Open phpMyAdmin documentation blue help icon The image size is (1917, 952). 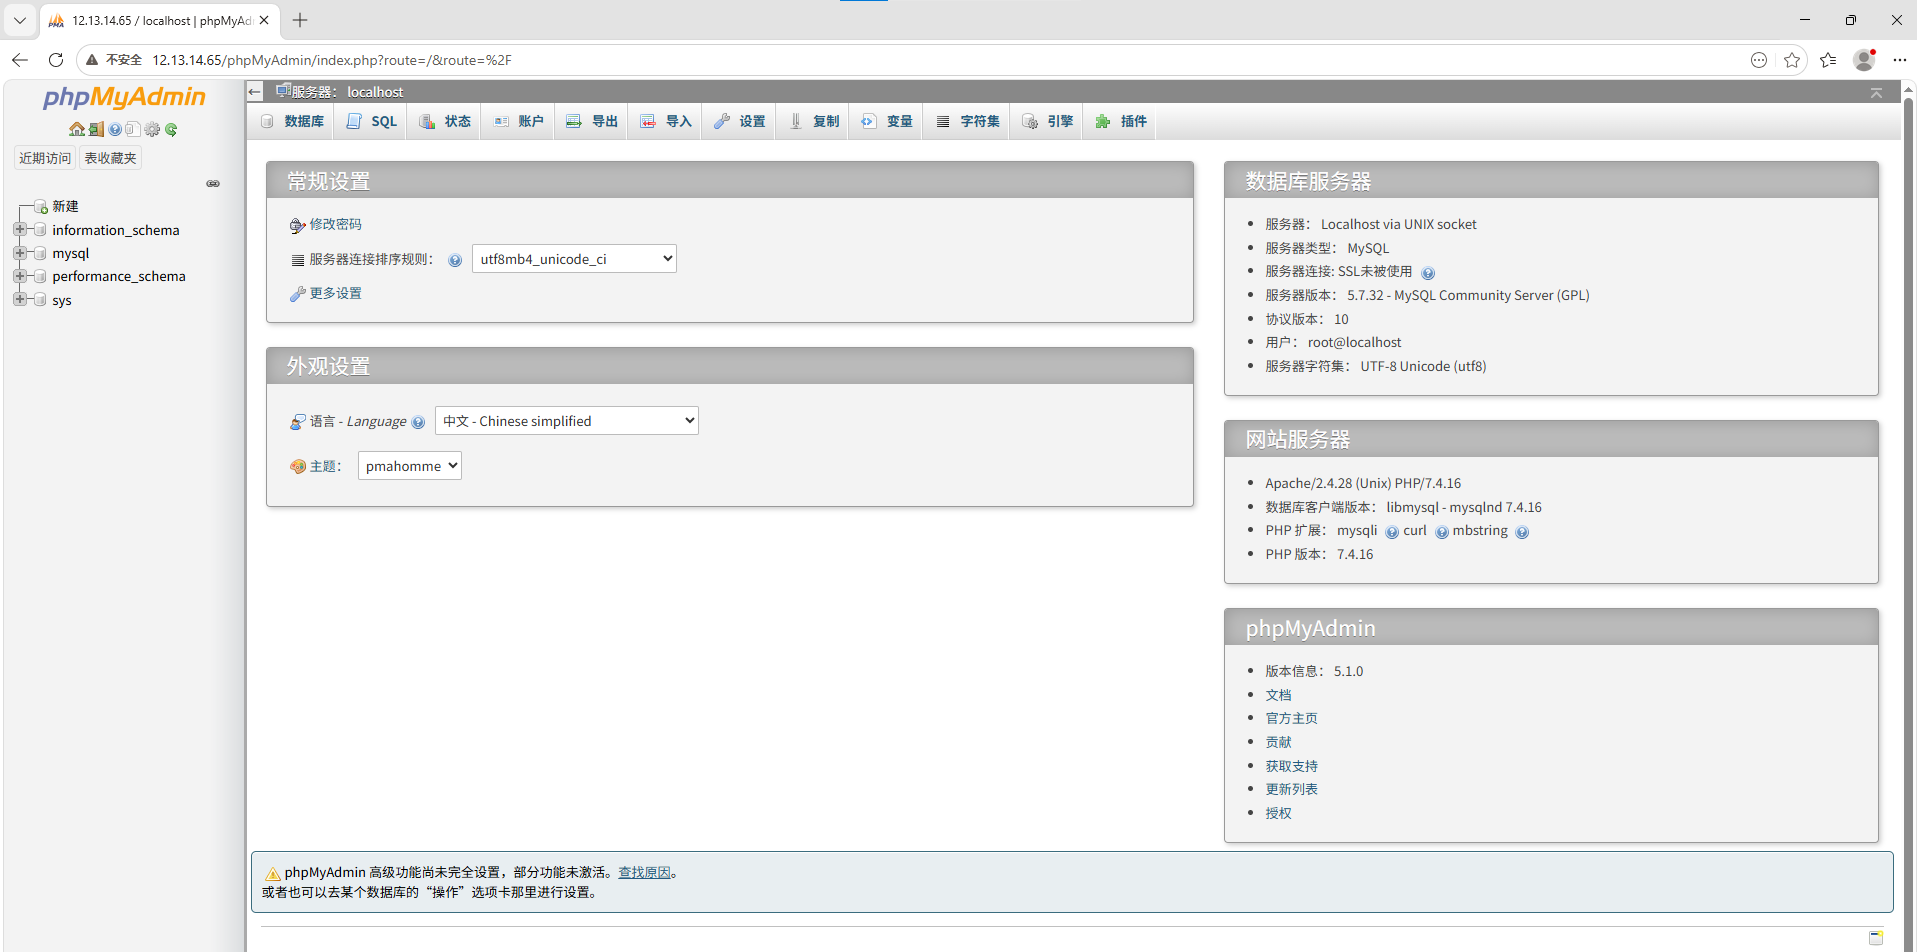click(115, 129)
